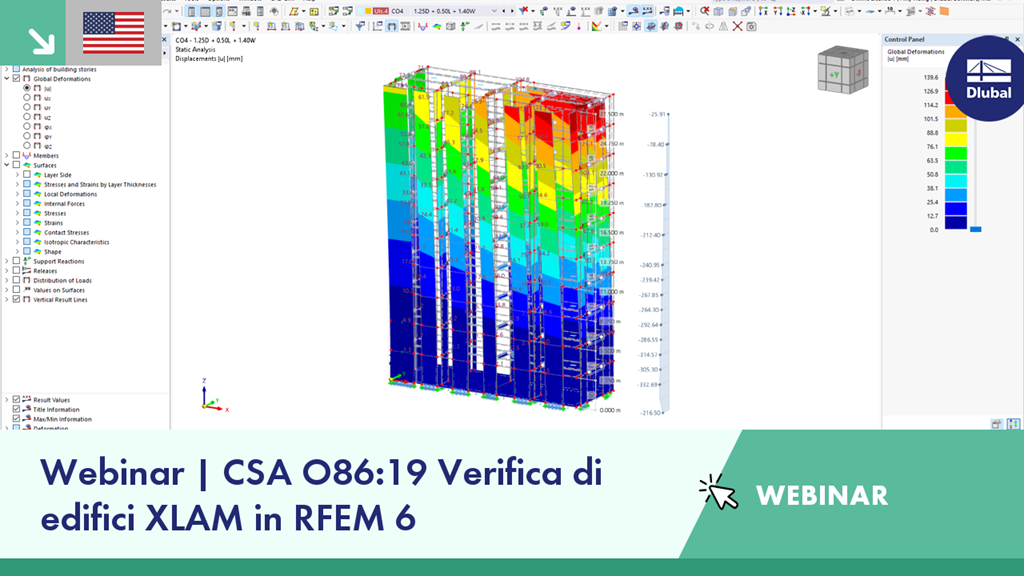The image size is (1024, 576).
Task: Click the view in negative X direction icon
Action: click(x=805, y=11)
